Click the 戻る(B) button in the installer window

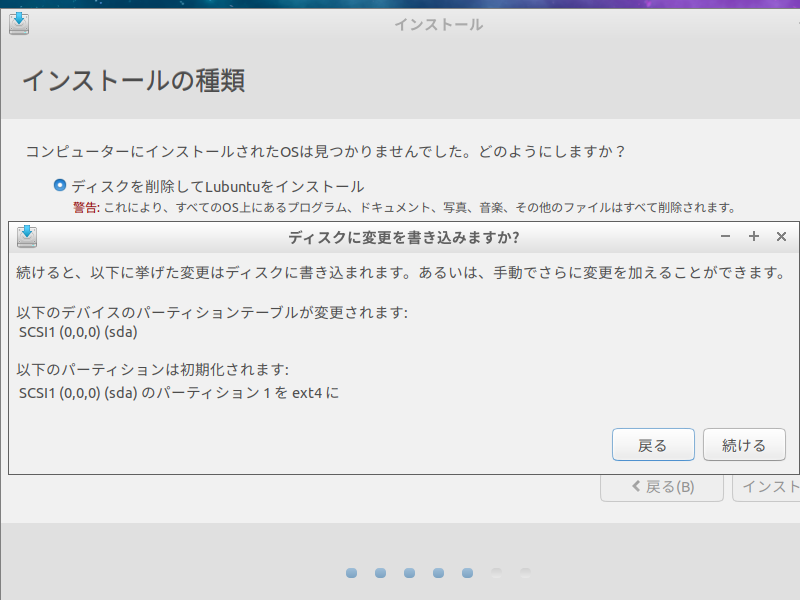[x=662, y=487]
